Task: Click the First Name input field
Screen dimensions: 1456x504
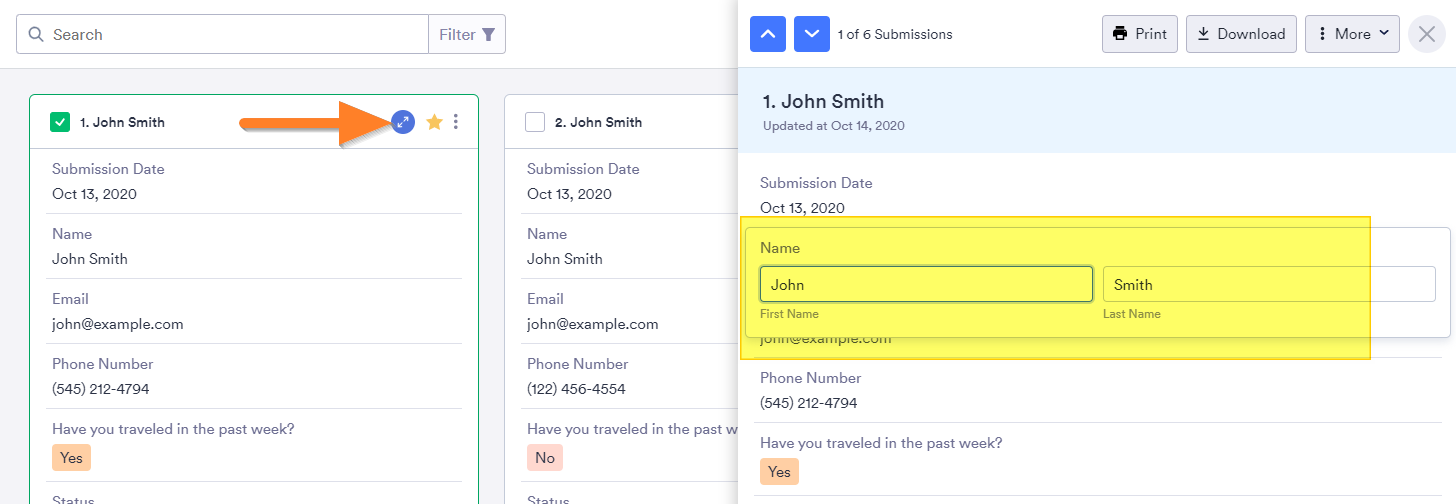Action: (x=926, y=284)
